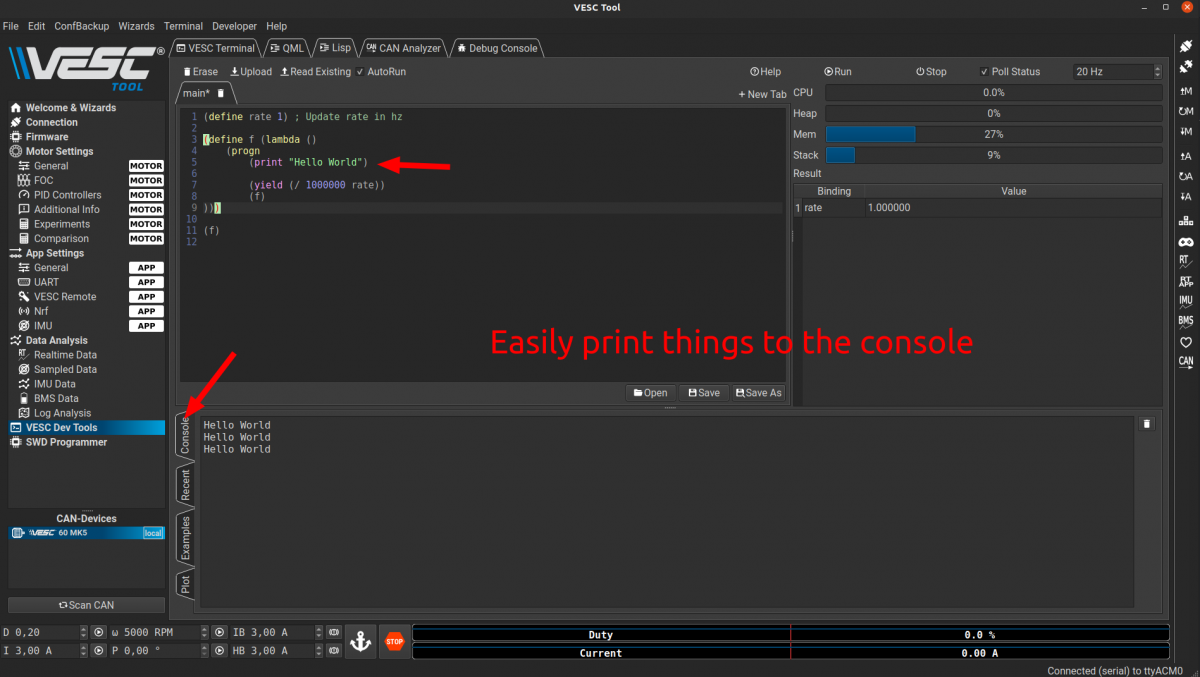Viewport: 1200px width, 677px height.
Task: Clear console with the trash icon
Action: tap(1147, 424)
